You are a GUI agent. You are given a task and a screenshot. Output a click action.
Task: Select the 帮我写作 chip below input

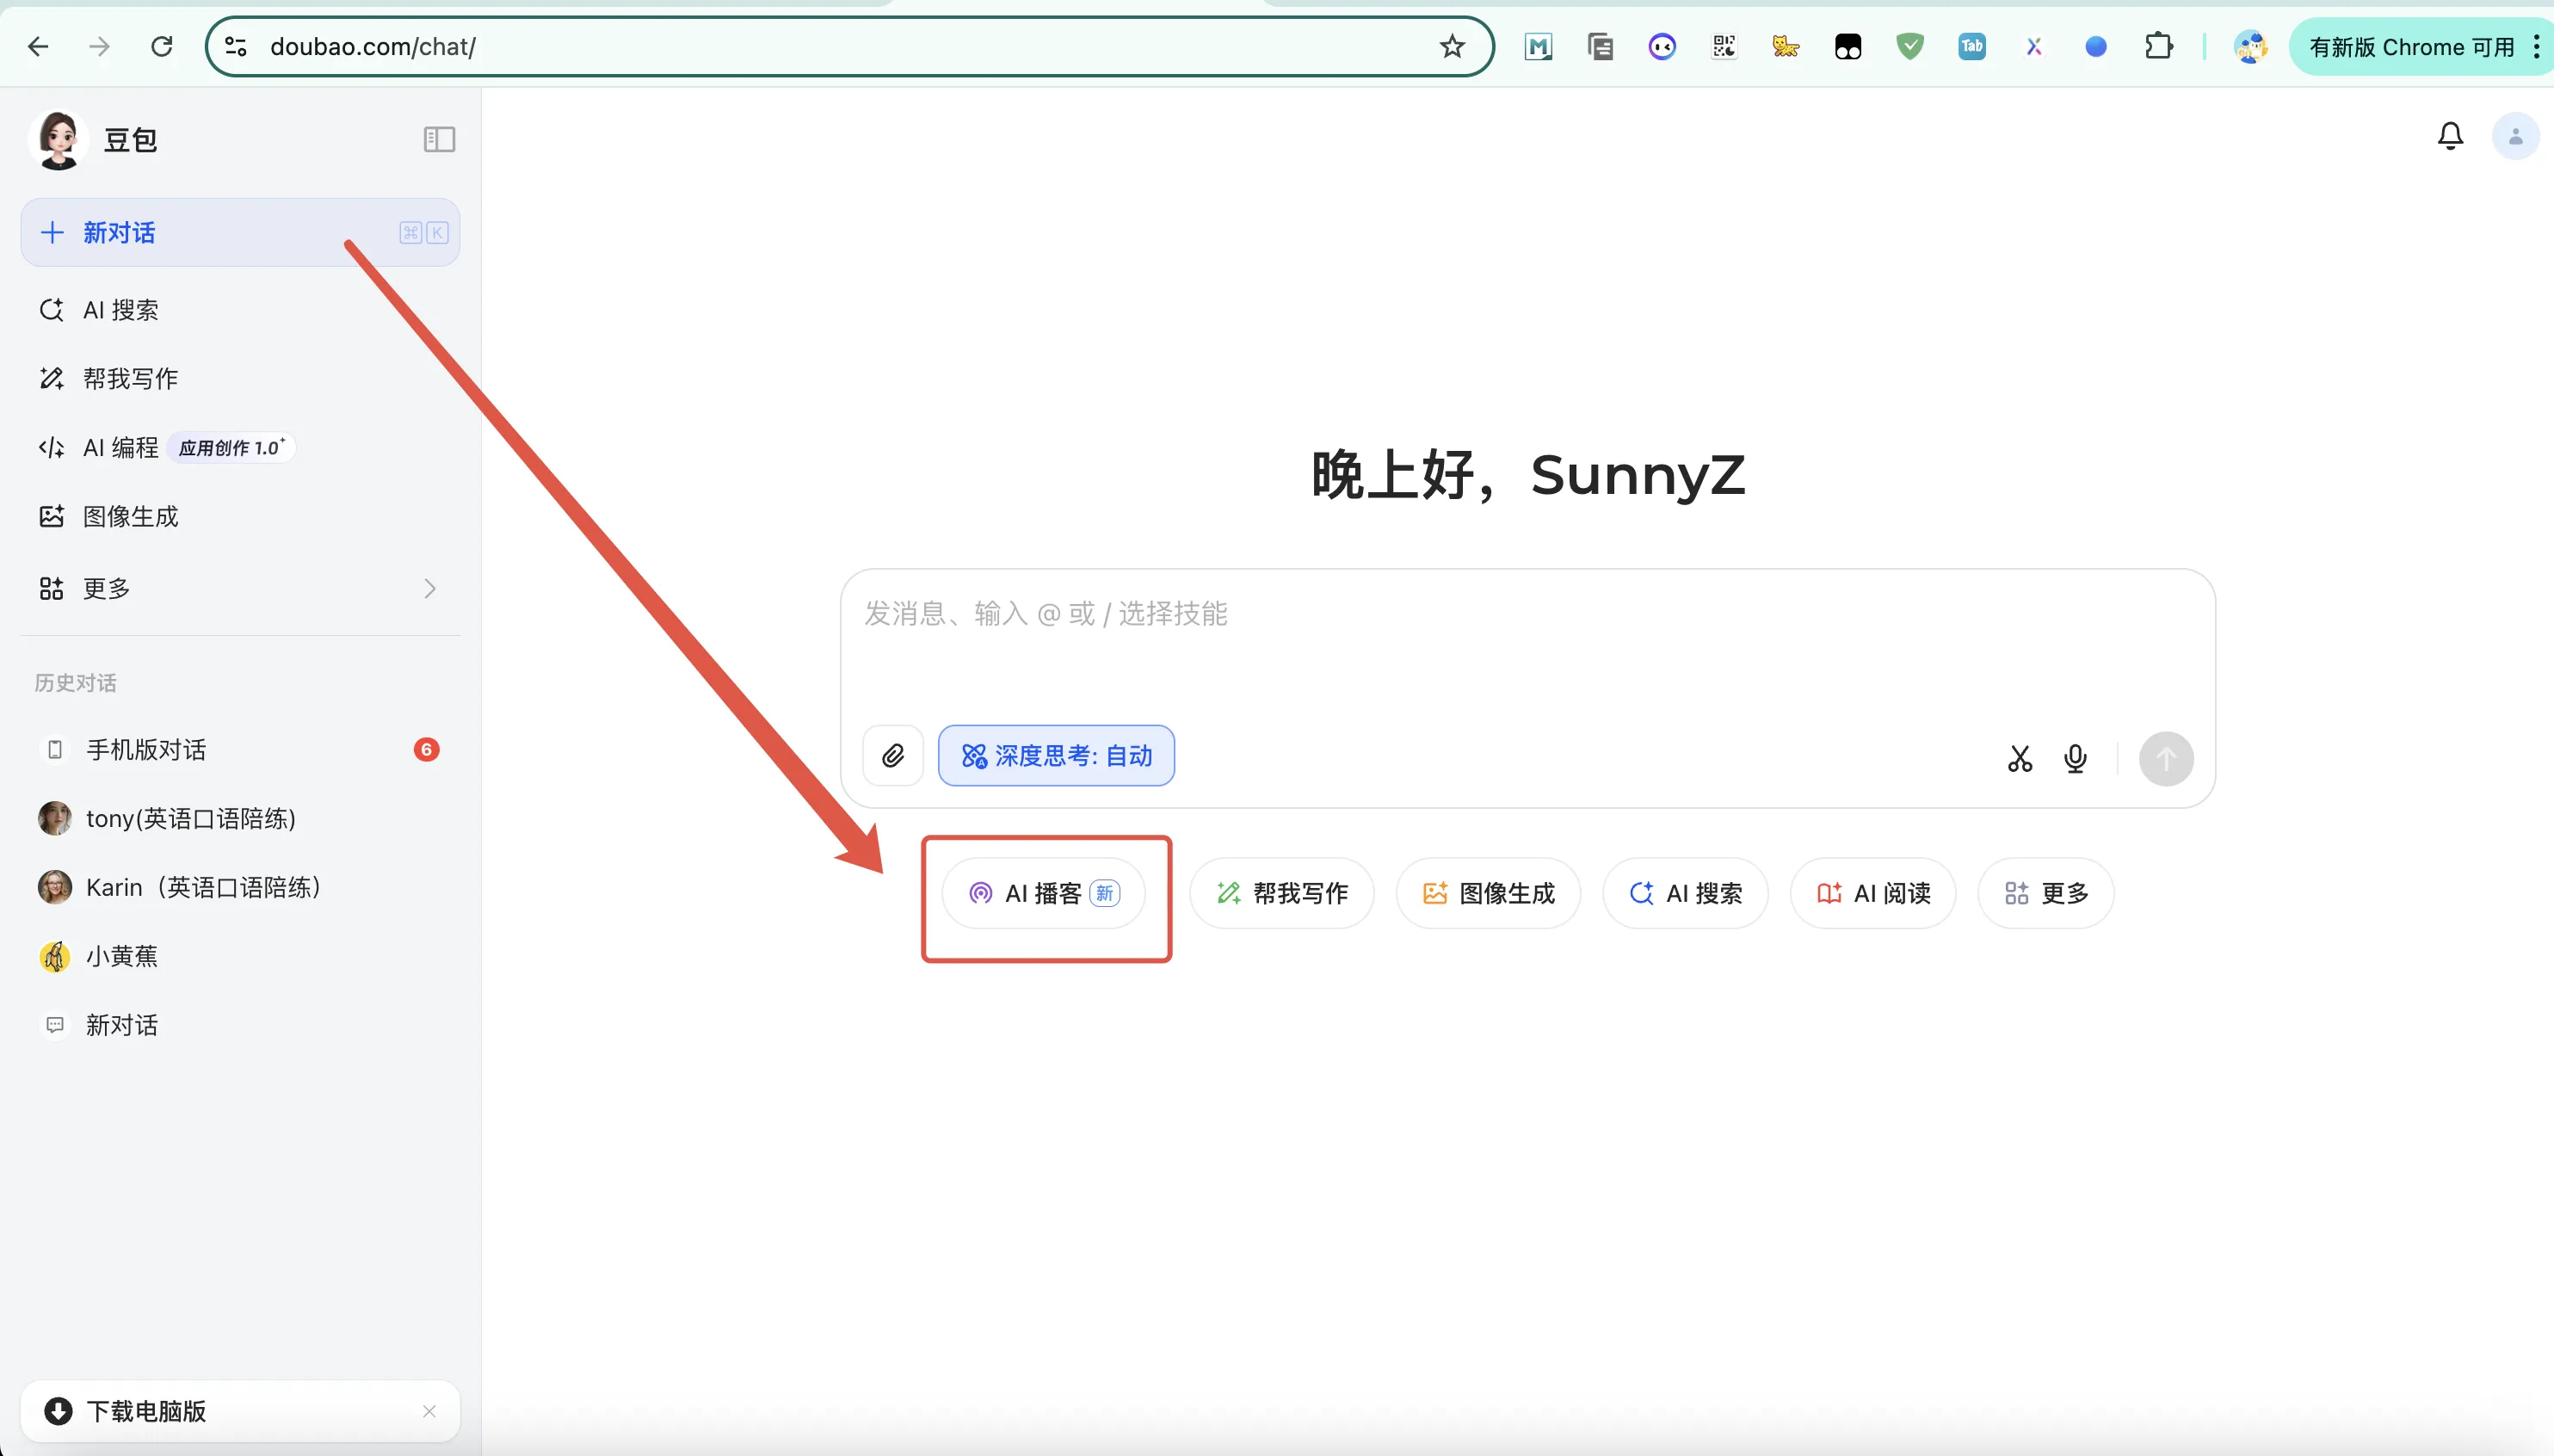tap(1282, 893)
